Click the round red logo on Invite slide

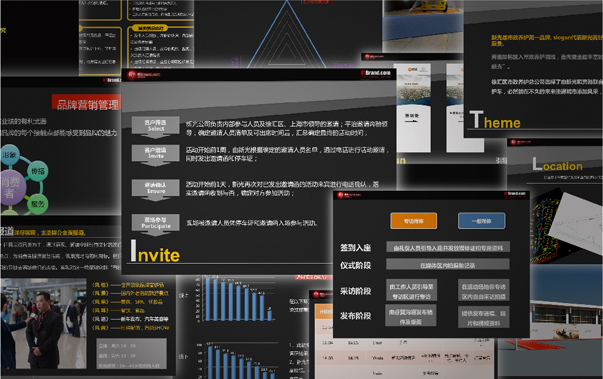click(132, 75)
